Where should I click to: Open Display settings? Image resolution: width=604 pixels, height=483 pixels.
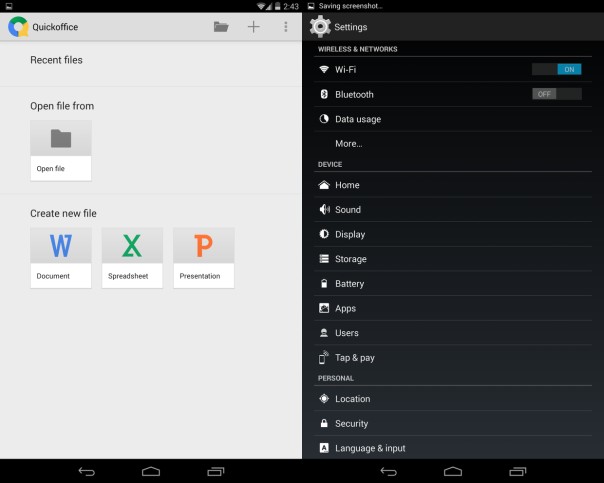[x=349, y=234]
